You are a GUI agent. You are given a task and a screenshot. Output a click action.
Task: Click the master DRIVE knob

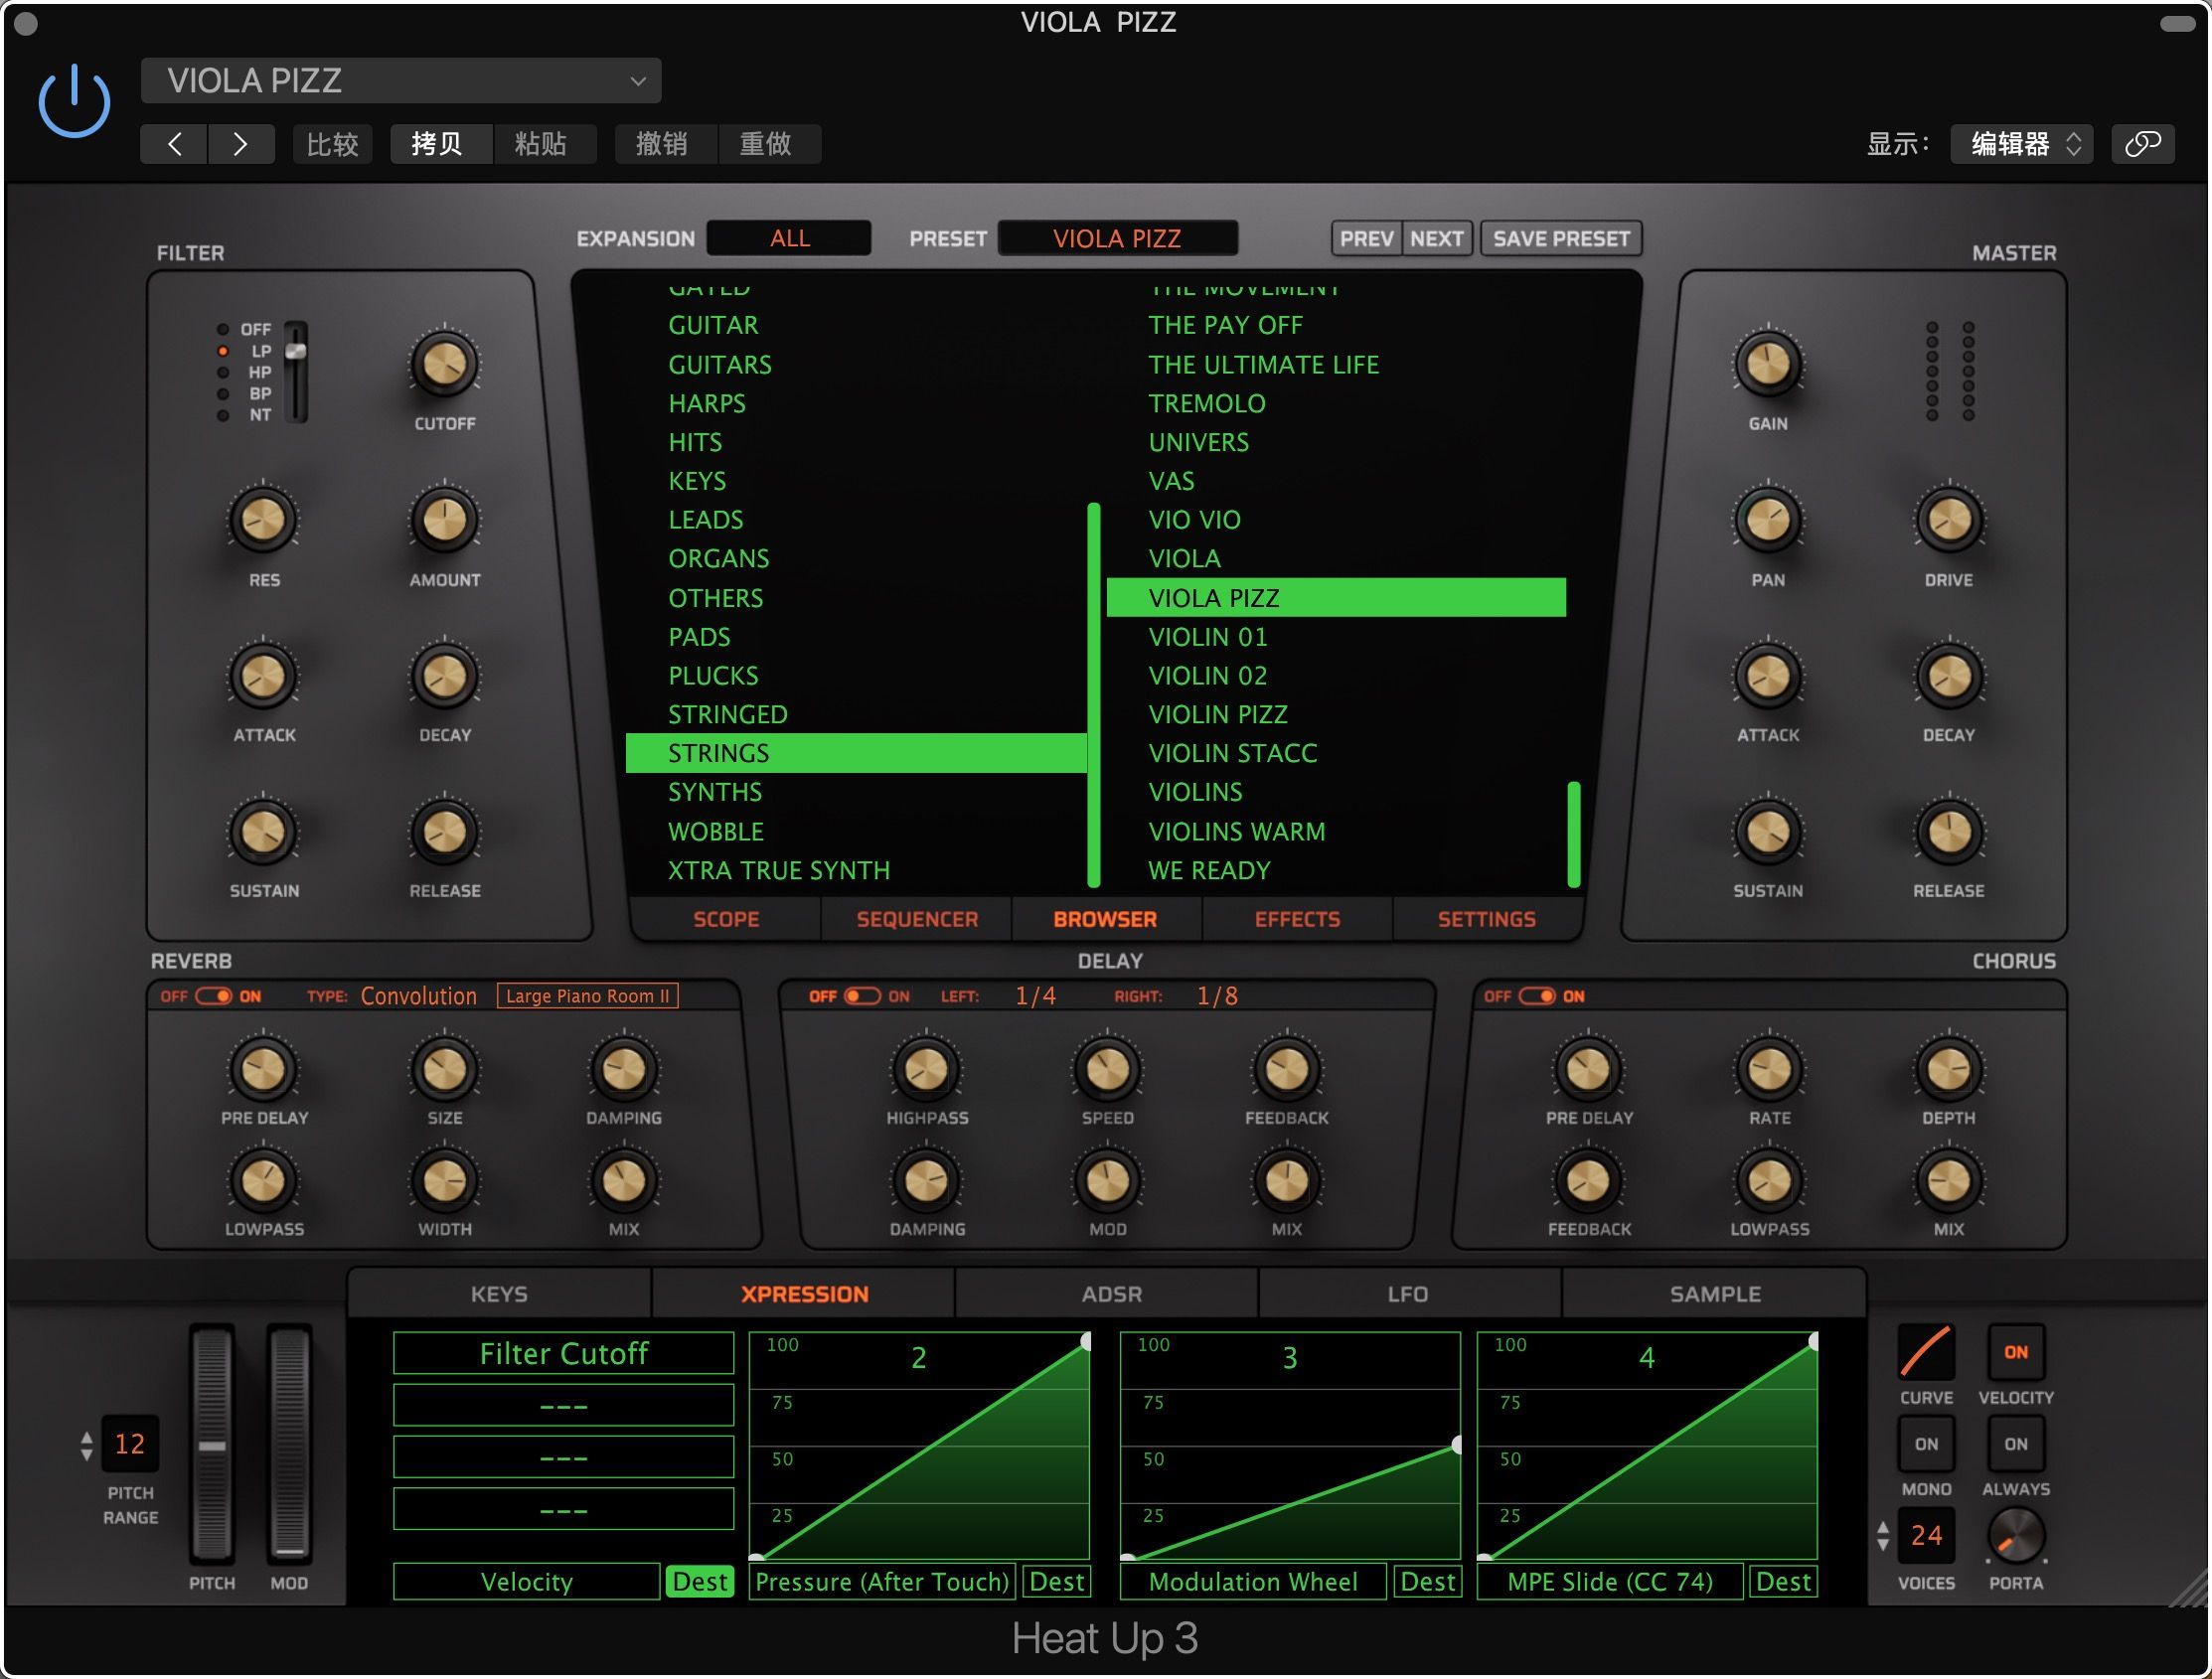(1948, 520)
